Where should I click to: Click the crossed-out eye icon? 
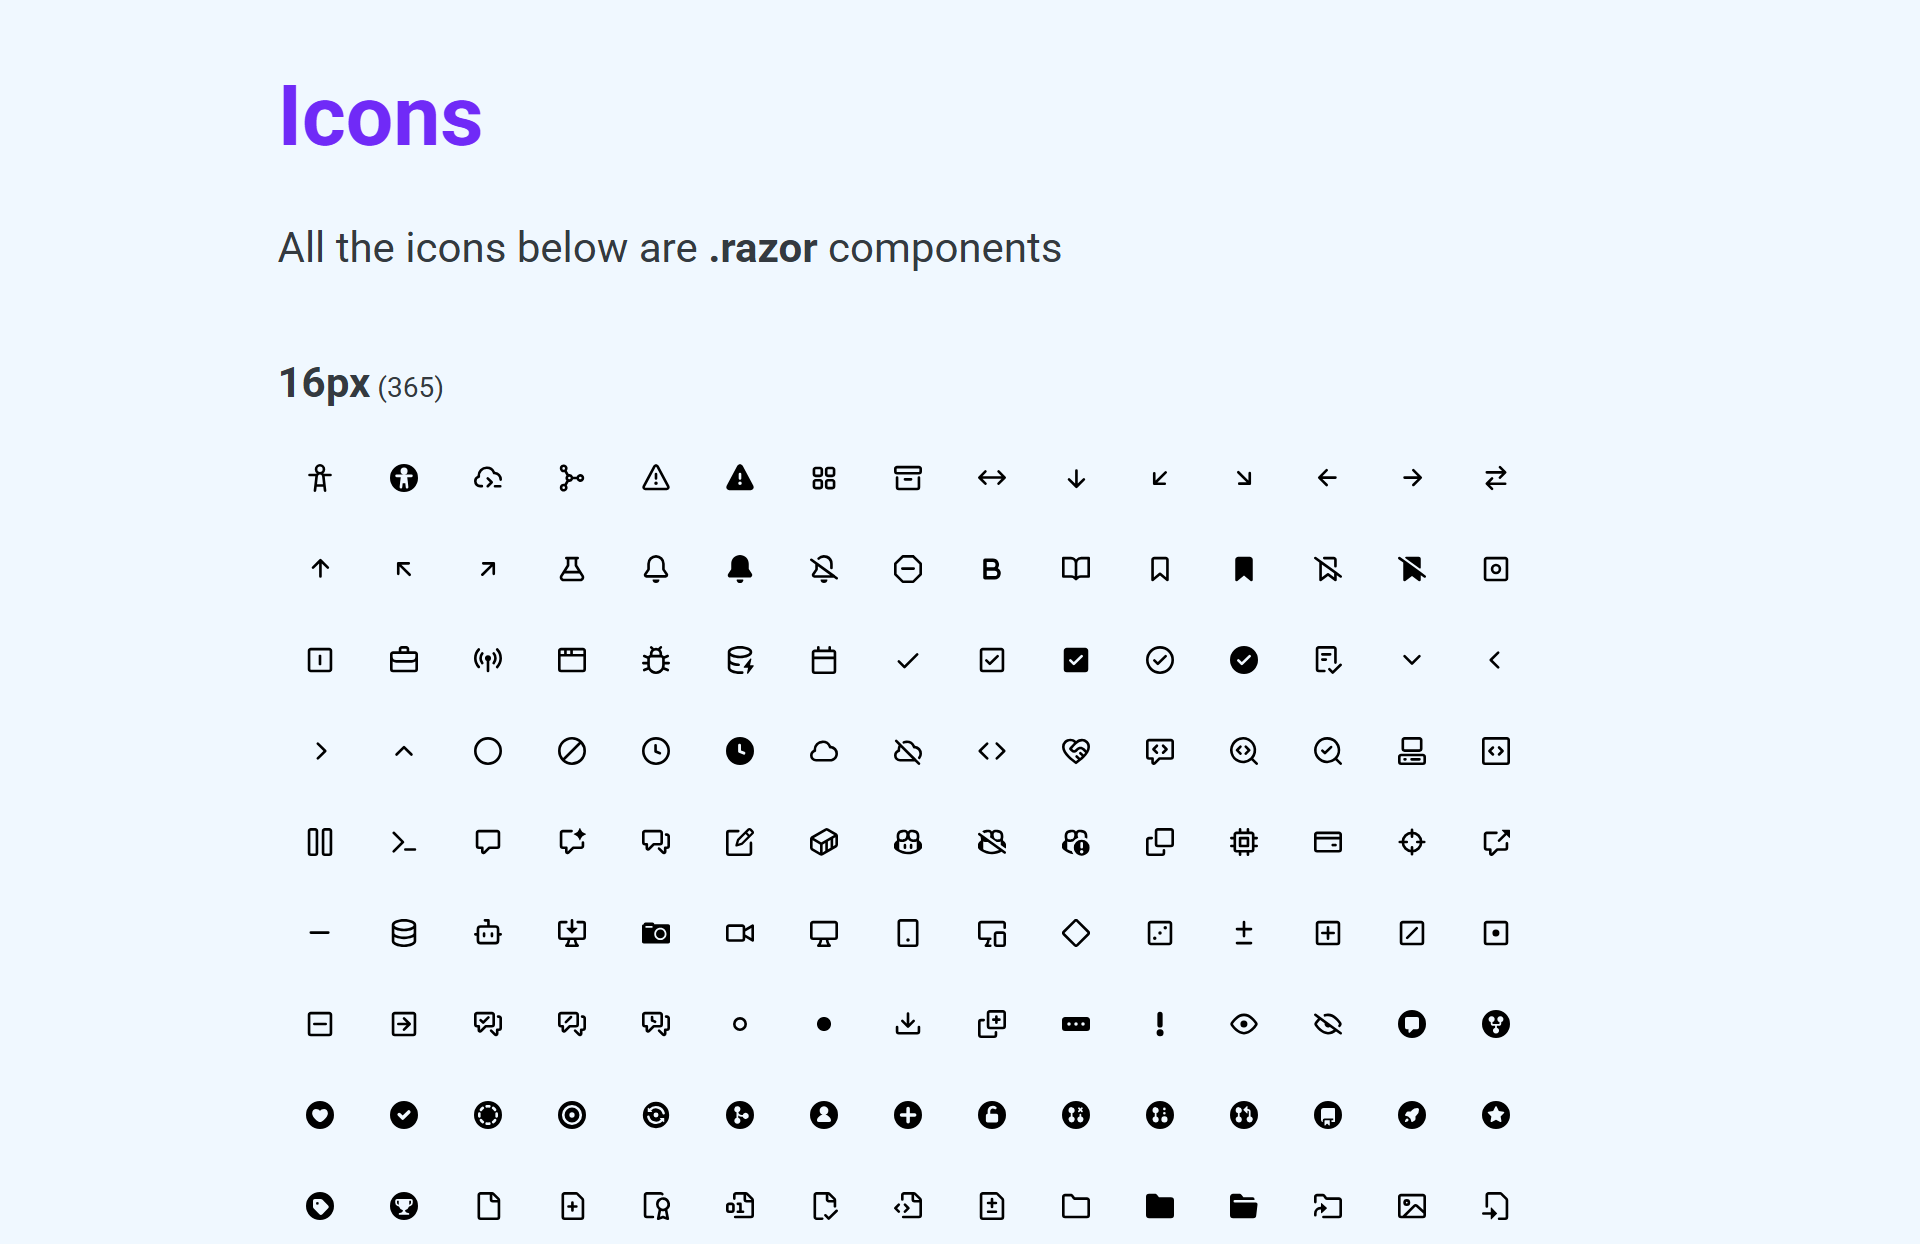click(x=1327, y=1023)
